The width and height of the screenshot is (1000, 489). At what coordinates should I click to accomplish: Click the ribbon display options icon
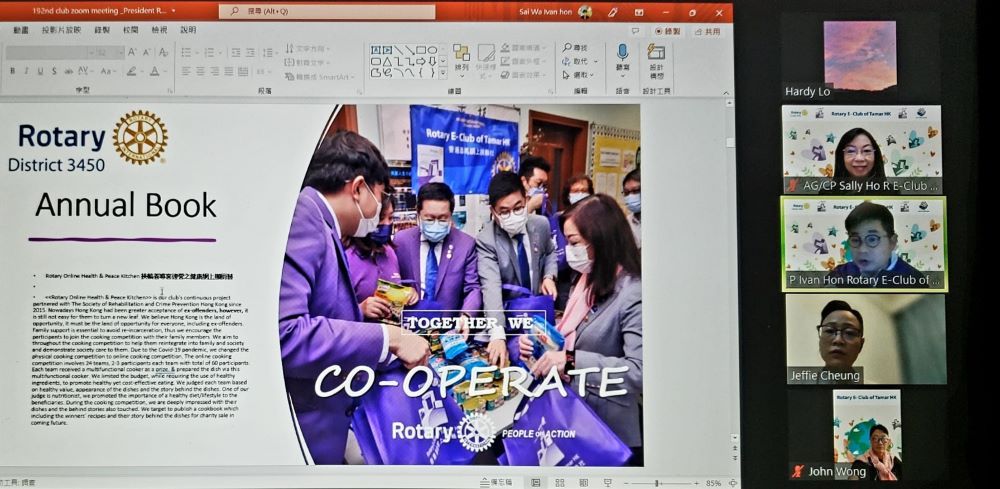tap(639, 12)
